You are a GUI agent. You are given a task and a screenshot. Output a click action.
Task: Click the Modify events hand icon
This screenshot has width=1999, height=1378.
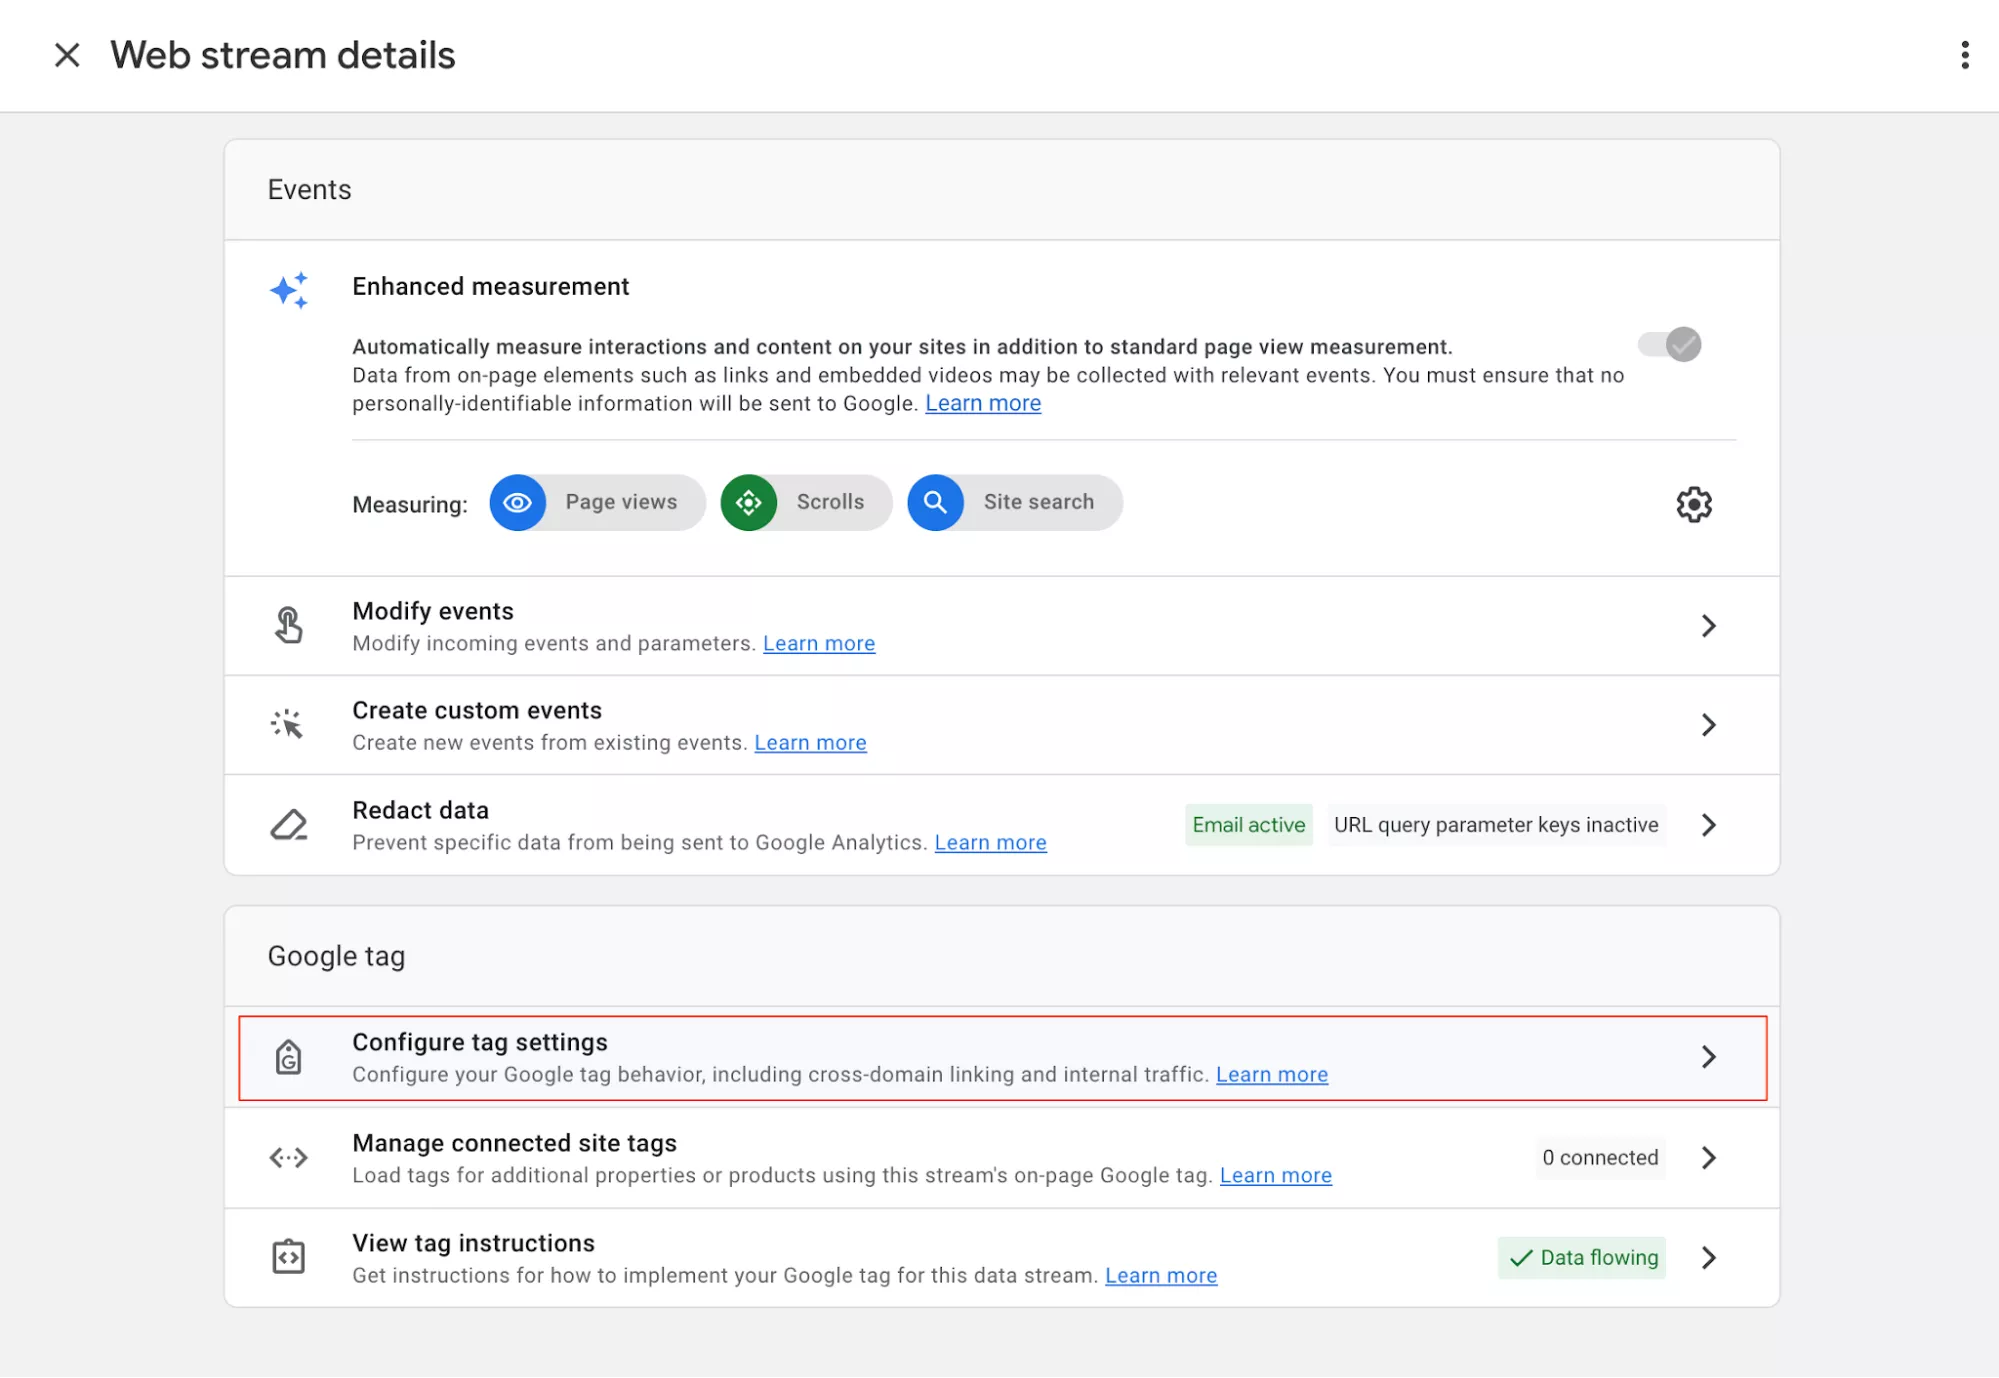point(288,625)
